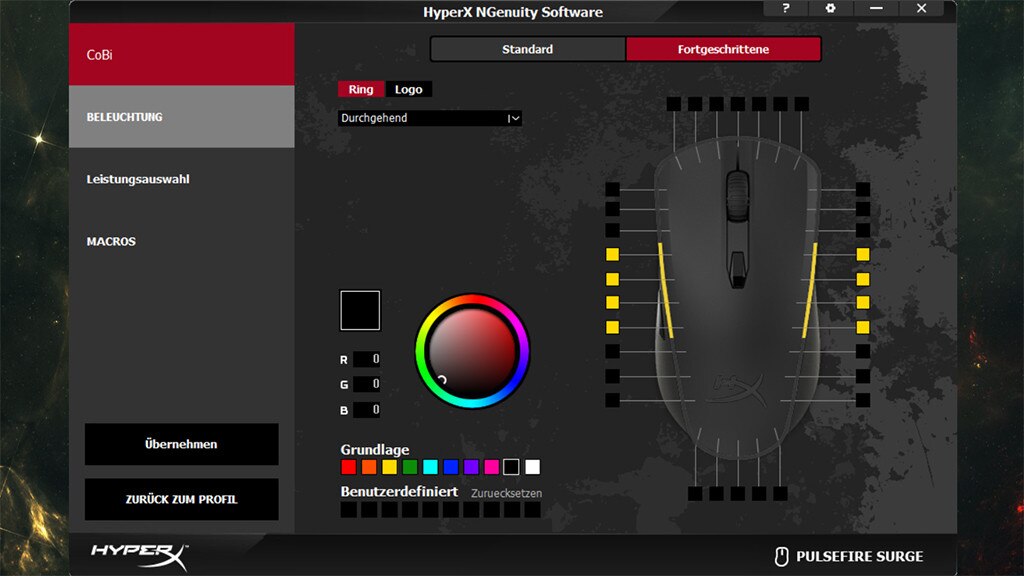Pick a shade inside the color wheel disc
The image size is (1024, 576).
(472, 351)
